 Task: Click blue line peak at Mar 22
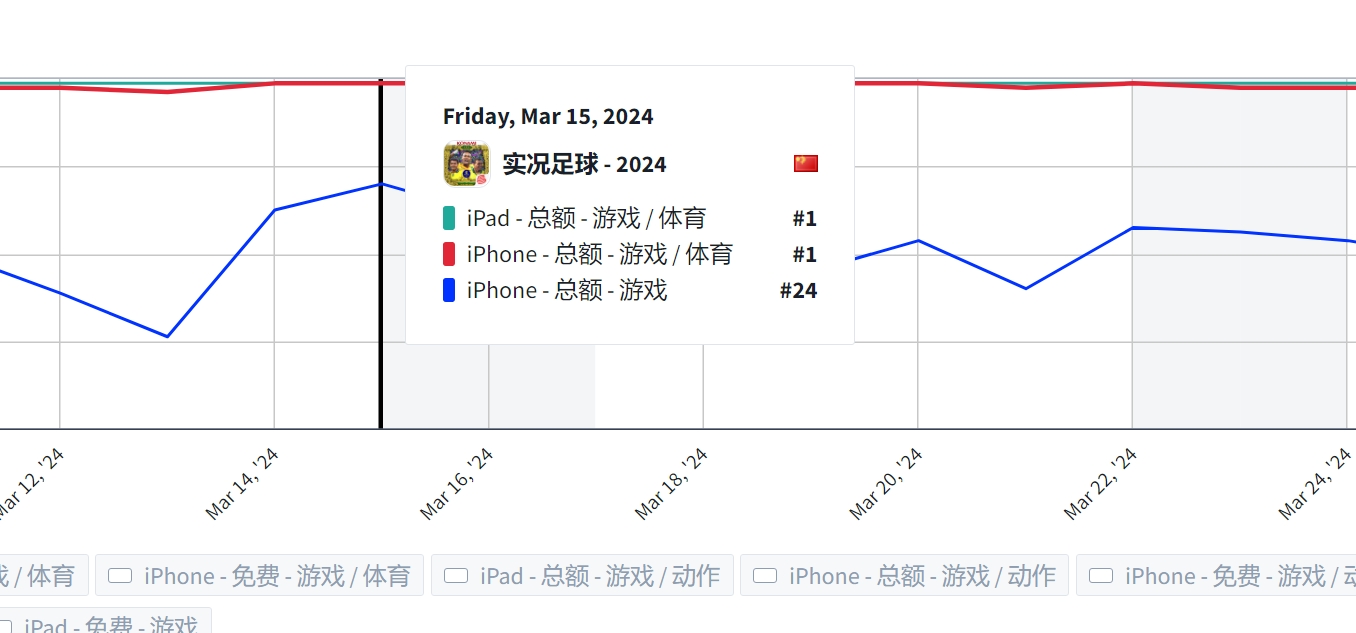[1132, 228]
